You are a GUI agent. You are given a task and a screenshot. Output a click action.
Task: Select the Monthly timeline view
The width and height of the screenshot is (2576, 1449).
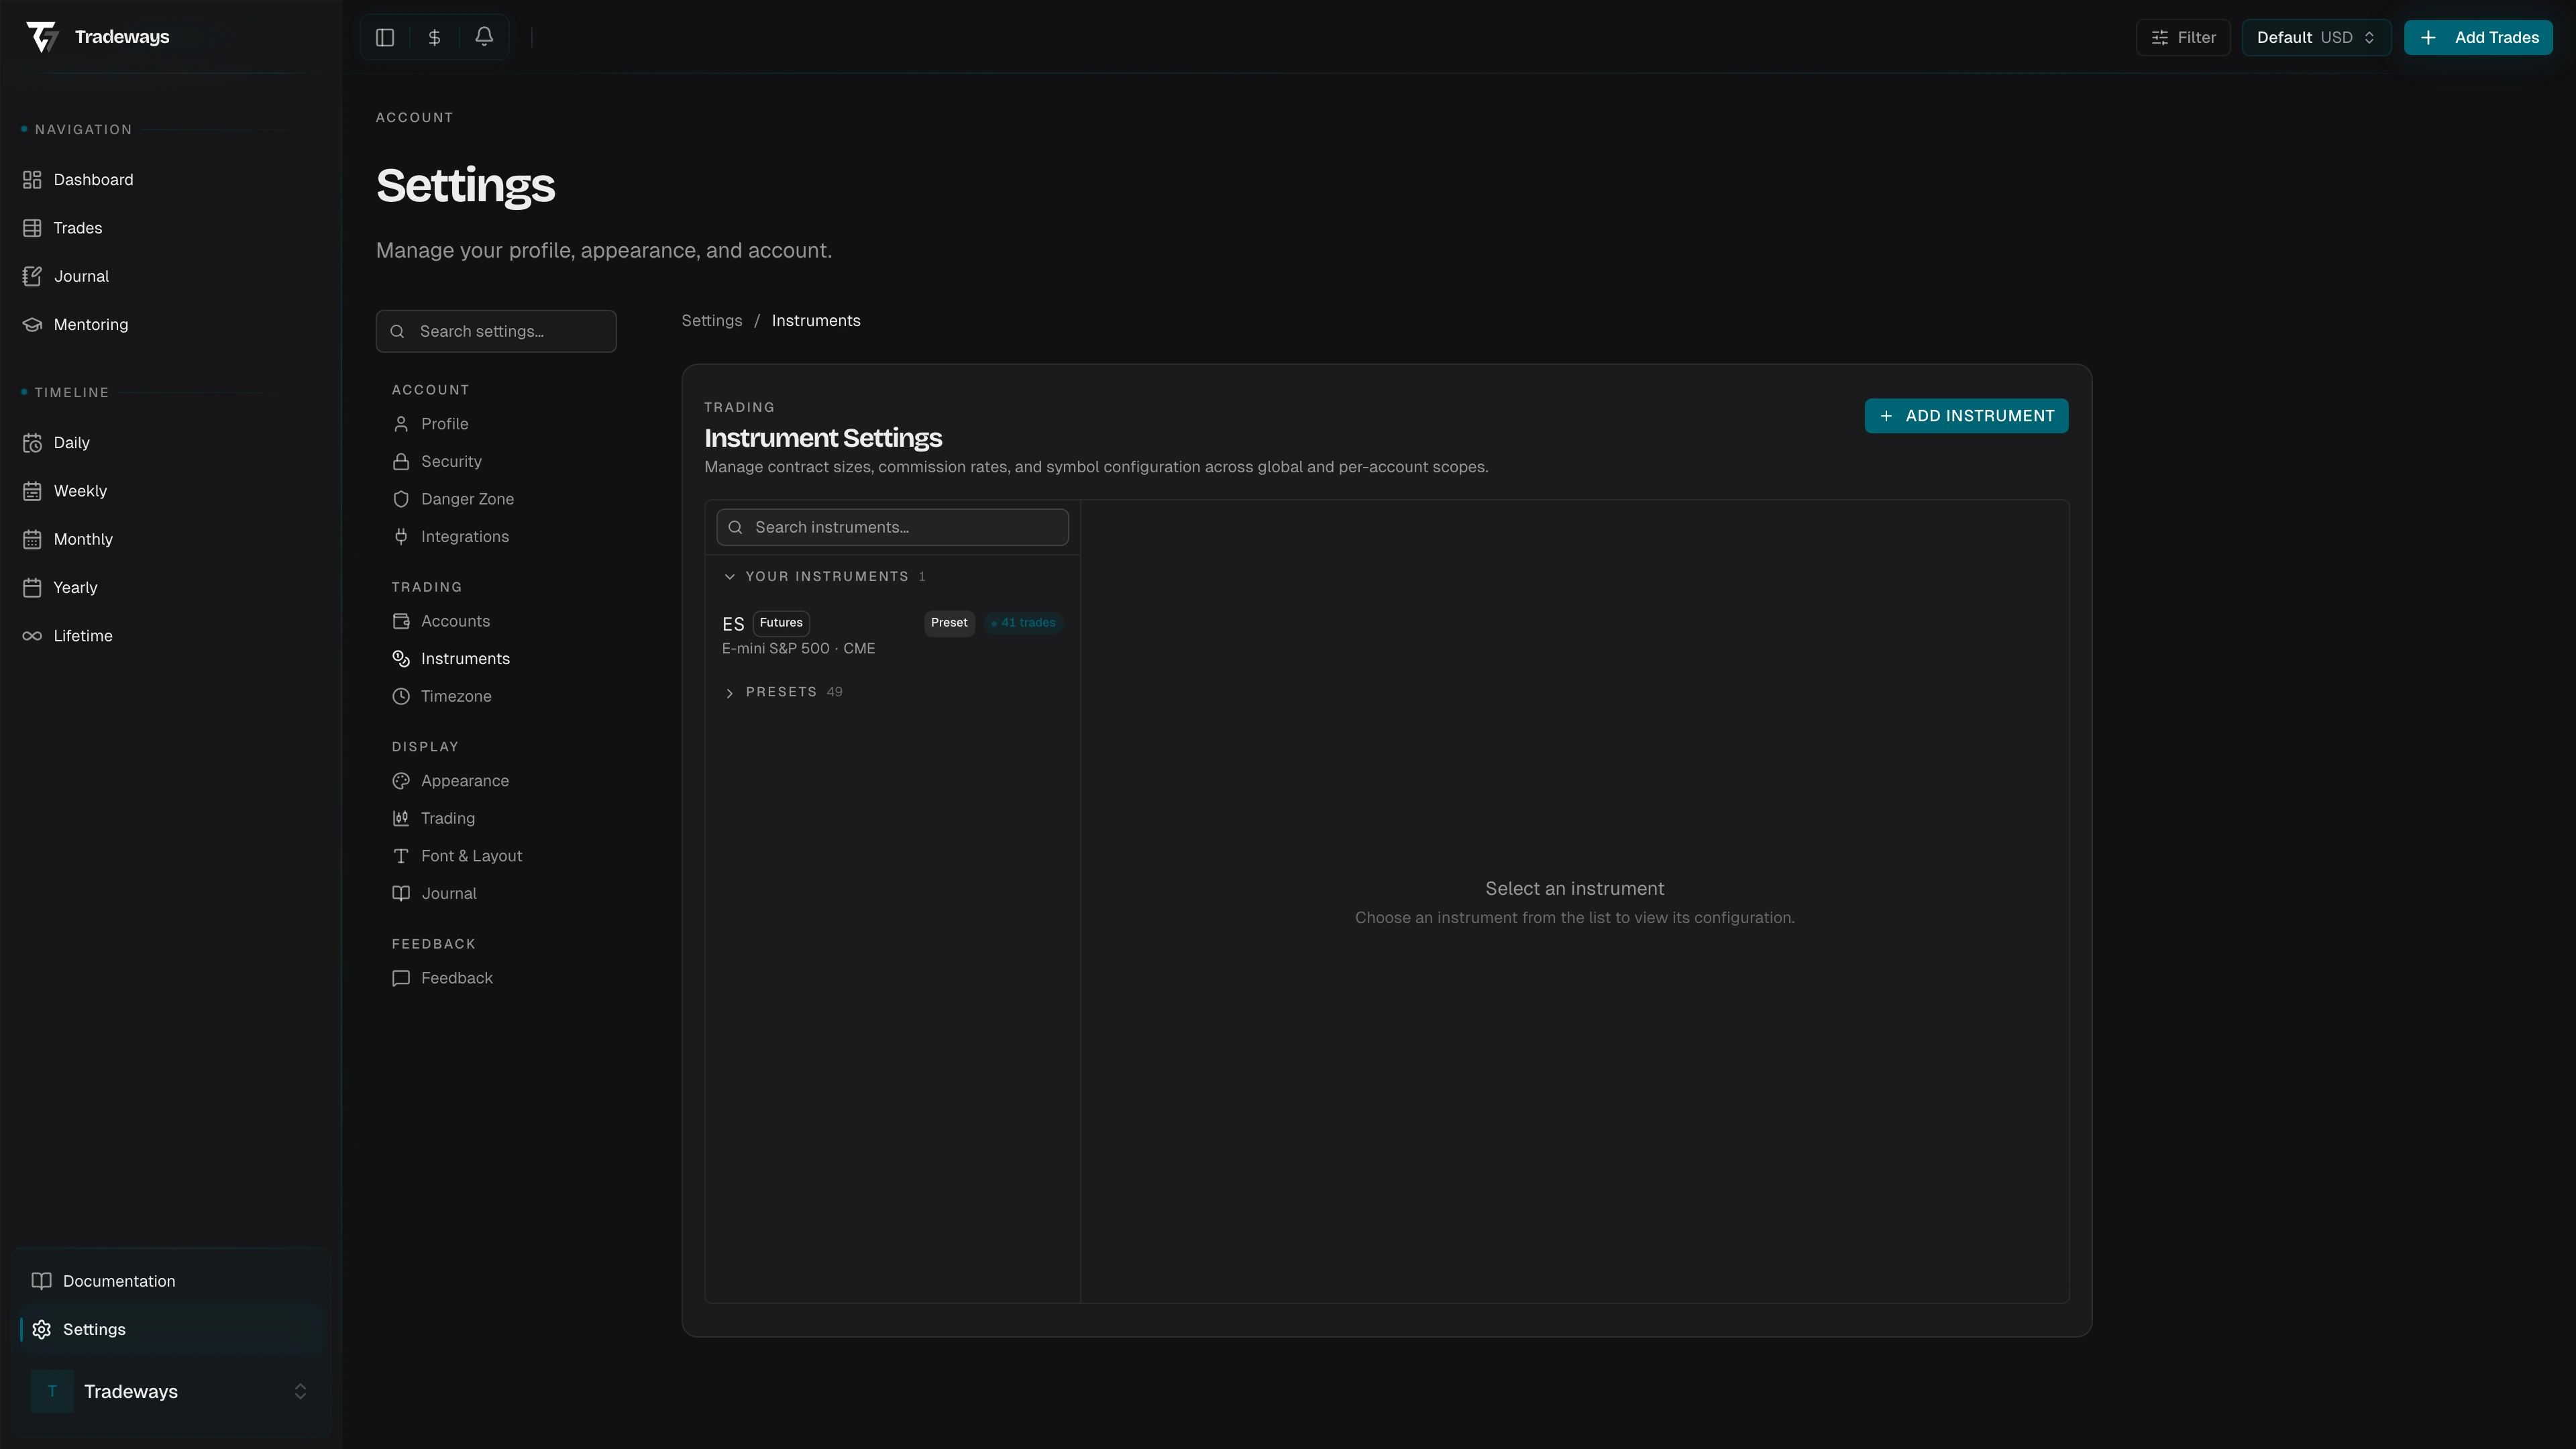83,539
